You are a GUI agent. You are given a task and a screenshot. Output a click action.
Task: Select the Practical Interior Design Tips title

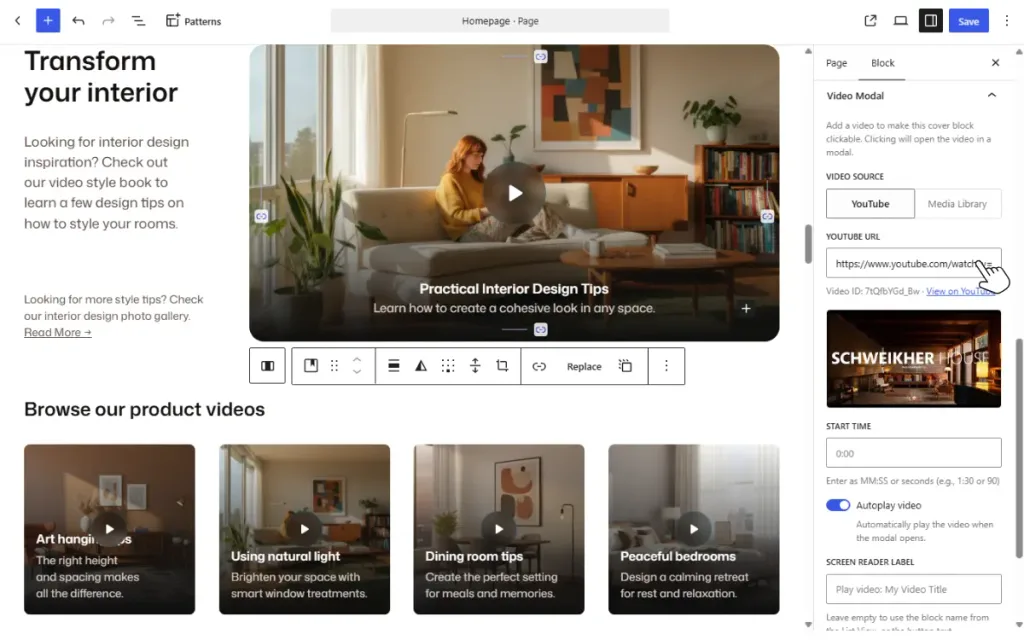[x=514, y=289]
